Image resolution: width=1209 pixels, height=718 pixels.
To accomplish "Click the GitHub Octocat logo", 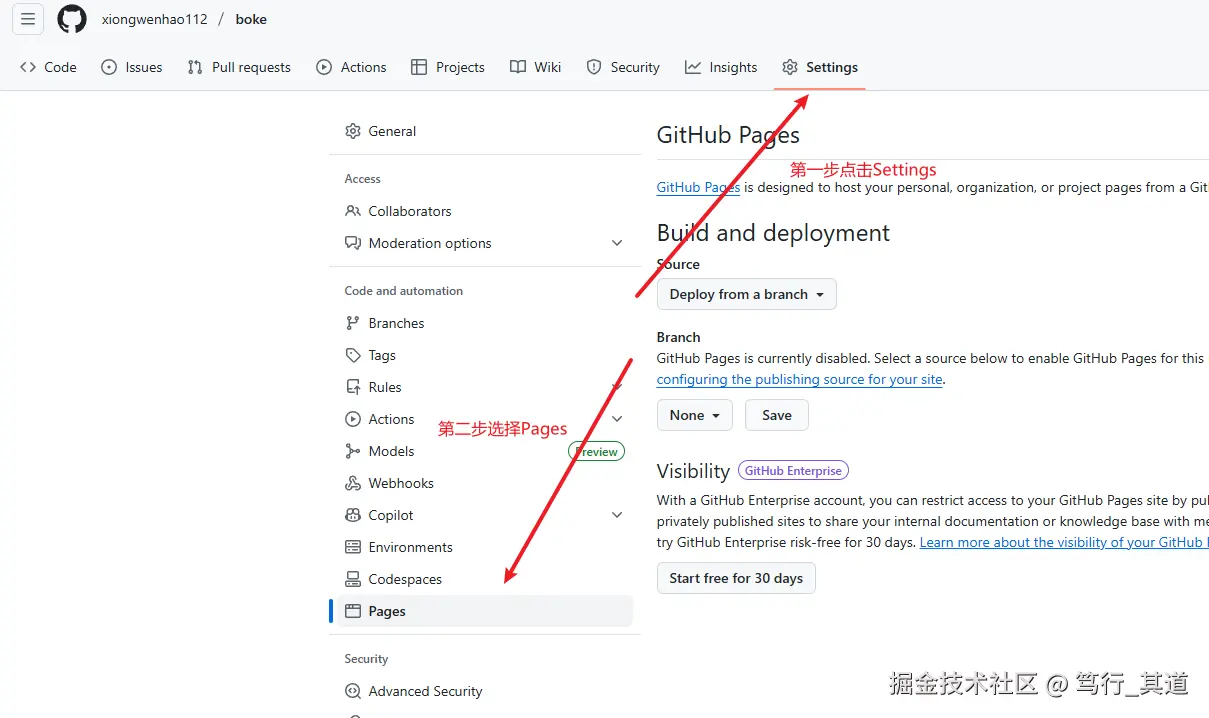I will pyautogui.click(x=72, y=19).
